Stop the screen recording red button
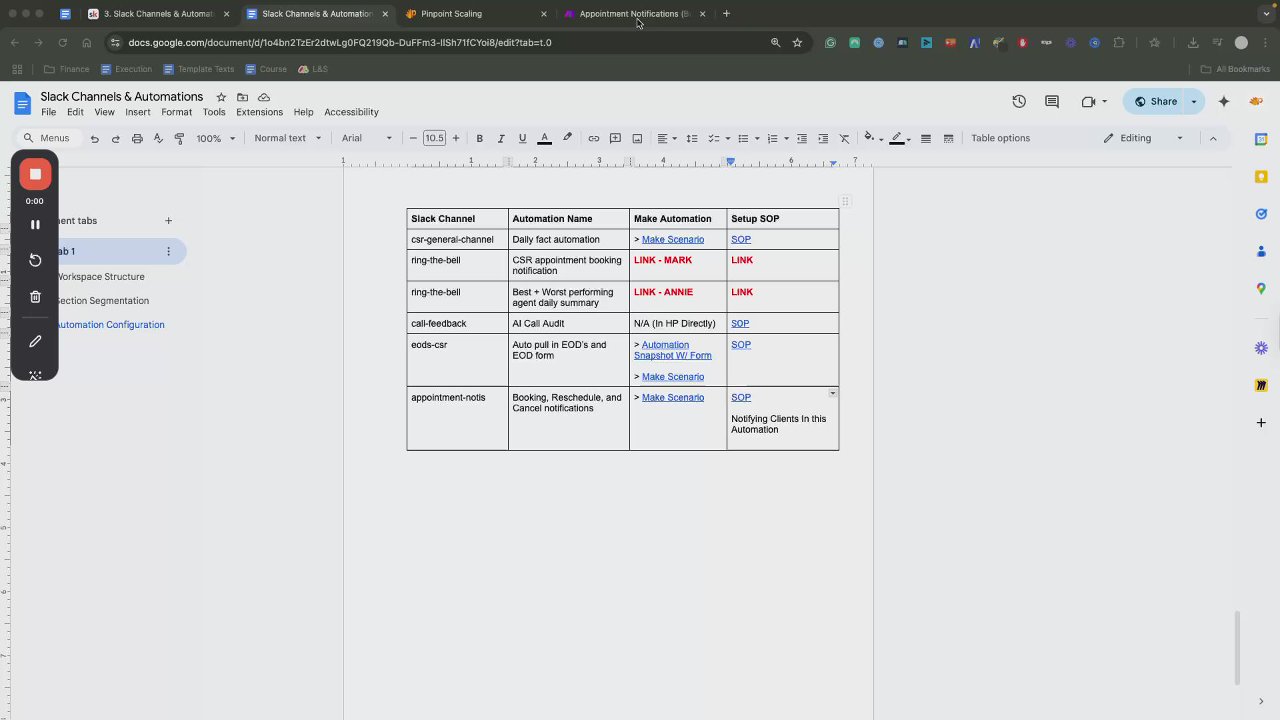Viewport: 1280px width, 720px height. [35, 174]
